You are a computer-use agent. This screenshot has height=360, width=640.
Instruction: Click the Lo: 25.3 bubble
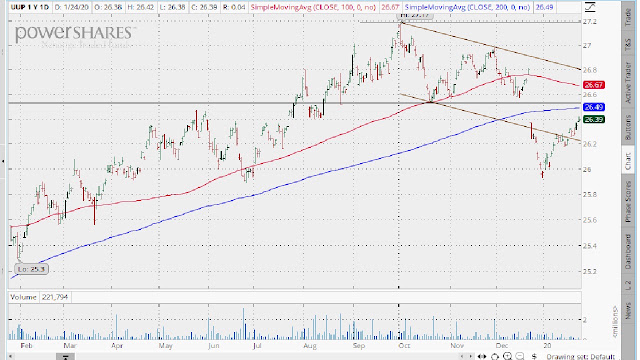31,269
